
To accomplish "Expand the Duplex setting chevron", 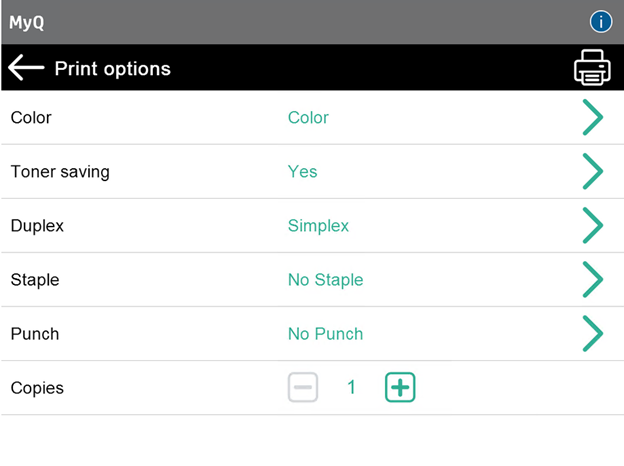I will tap(593, 225).
